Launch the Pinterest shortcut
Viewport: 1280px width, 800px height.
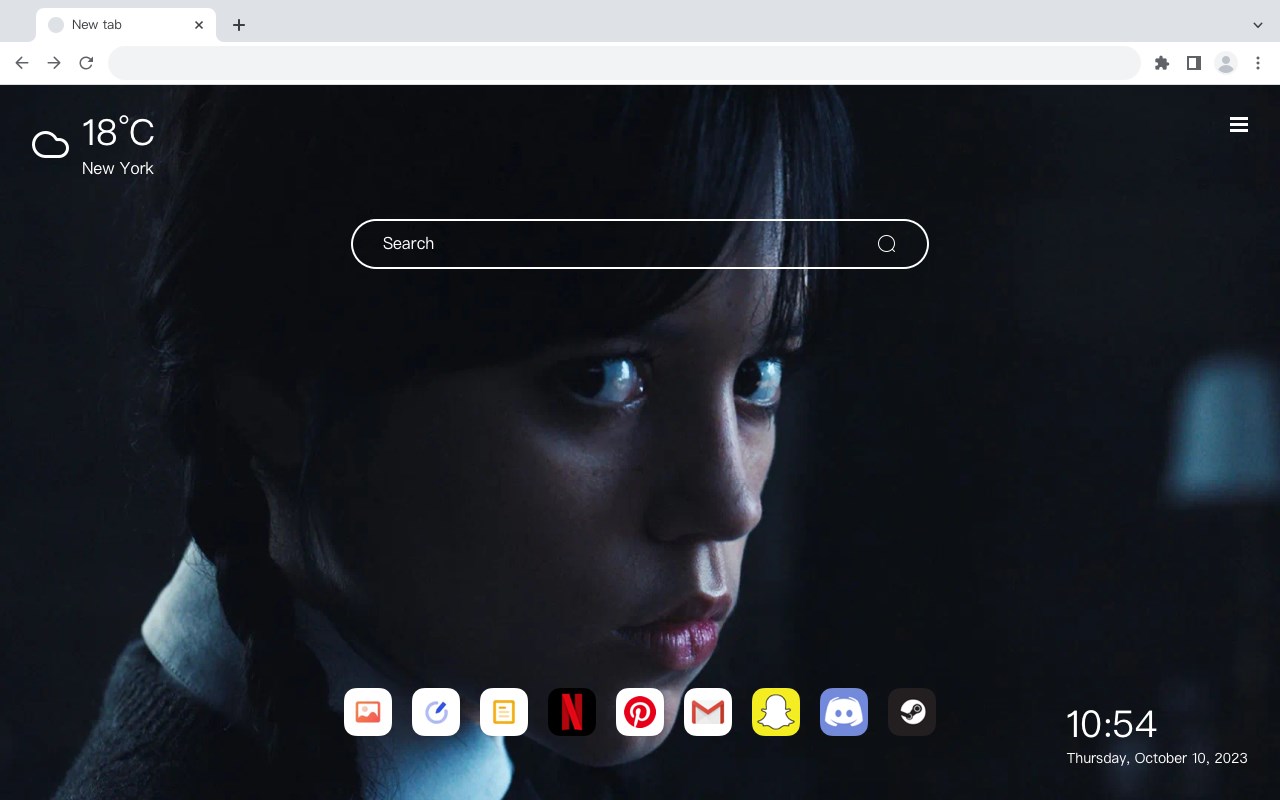pos(640,712)
